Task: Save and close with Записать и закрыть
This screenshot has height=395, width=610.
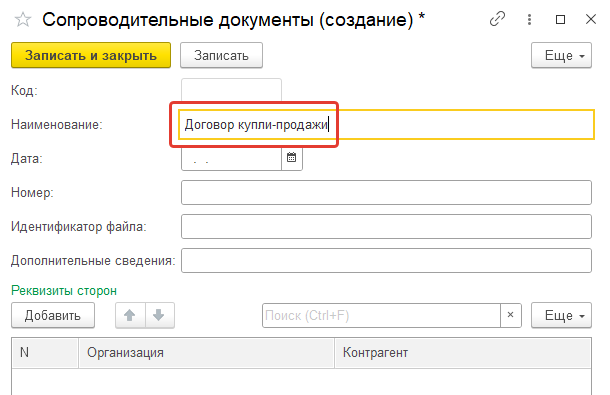Action: 91,55
